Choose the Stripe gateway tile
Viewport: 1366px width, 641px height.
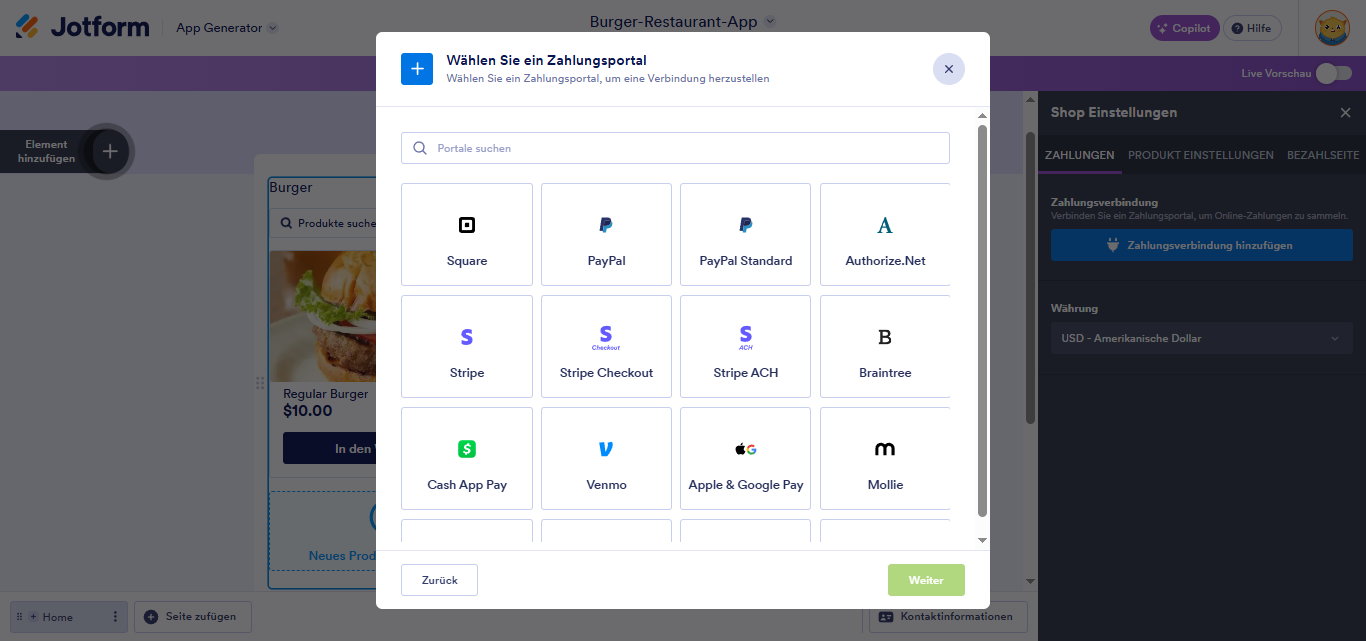tap(467, 347)
